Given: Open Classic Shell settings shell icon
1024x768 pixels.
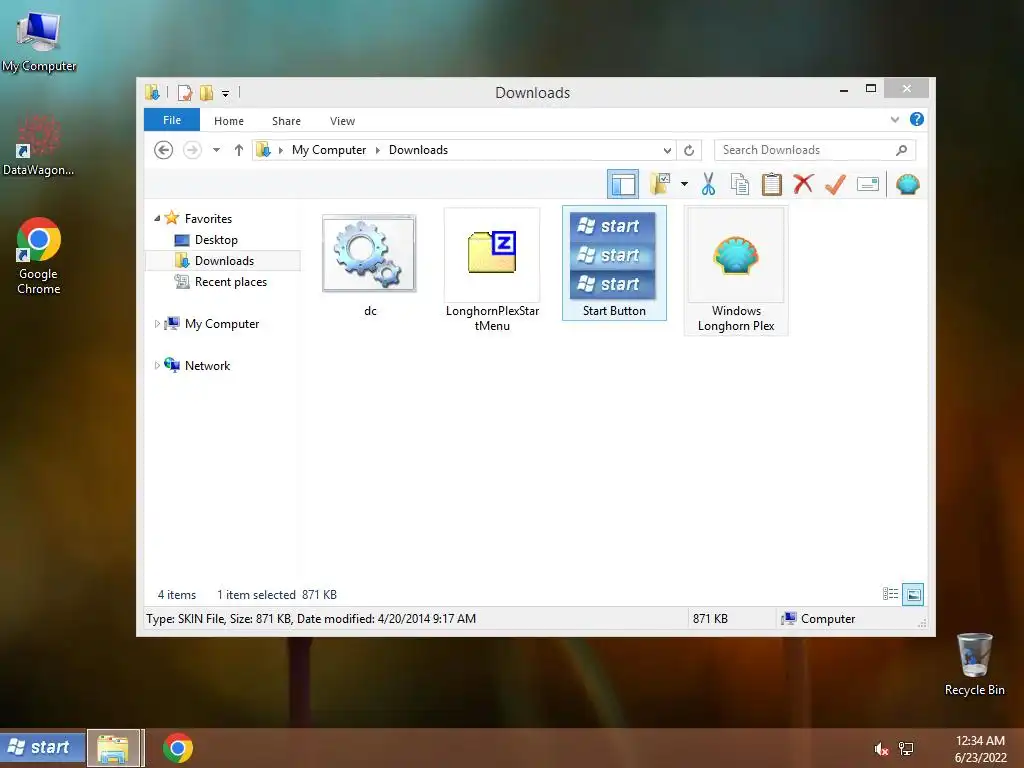Looking at the screenshot, I should (x=908, y=184).
